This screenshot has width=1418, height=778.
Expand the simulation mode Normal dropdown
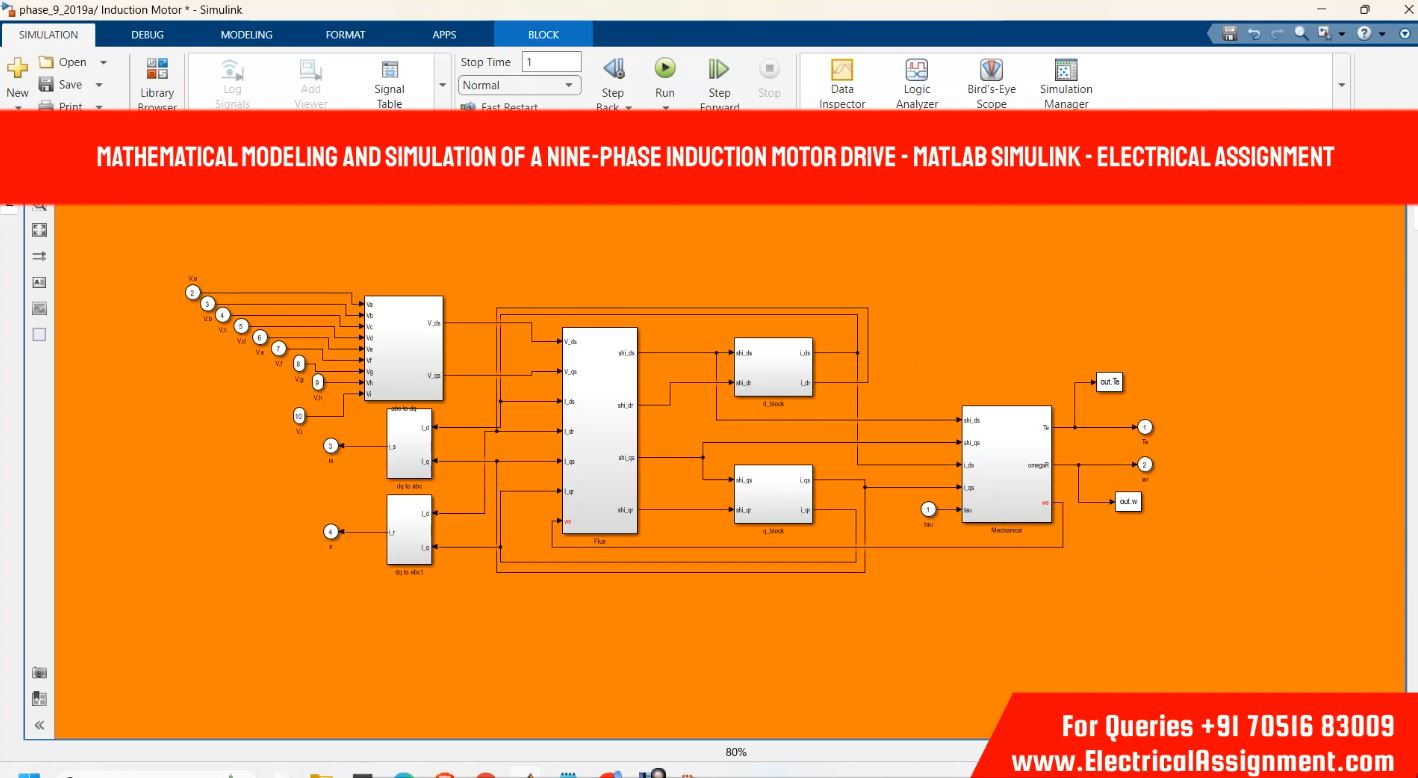tap(570, 86)
